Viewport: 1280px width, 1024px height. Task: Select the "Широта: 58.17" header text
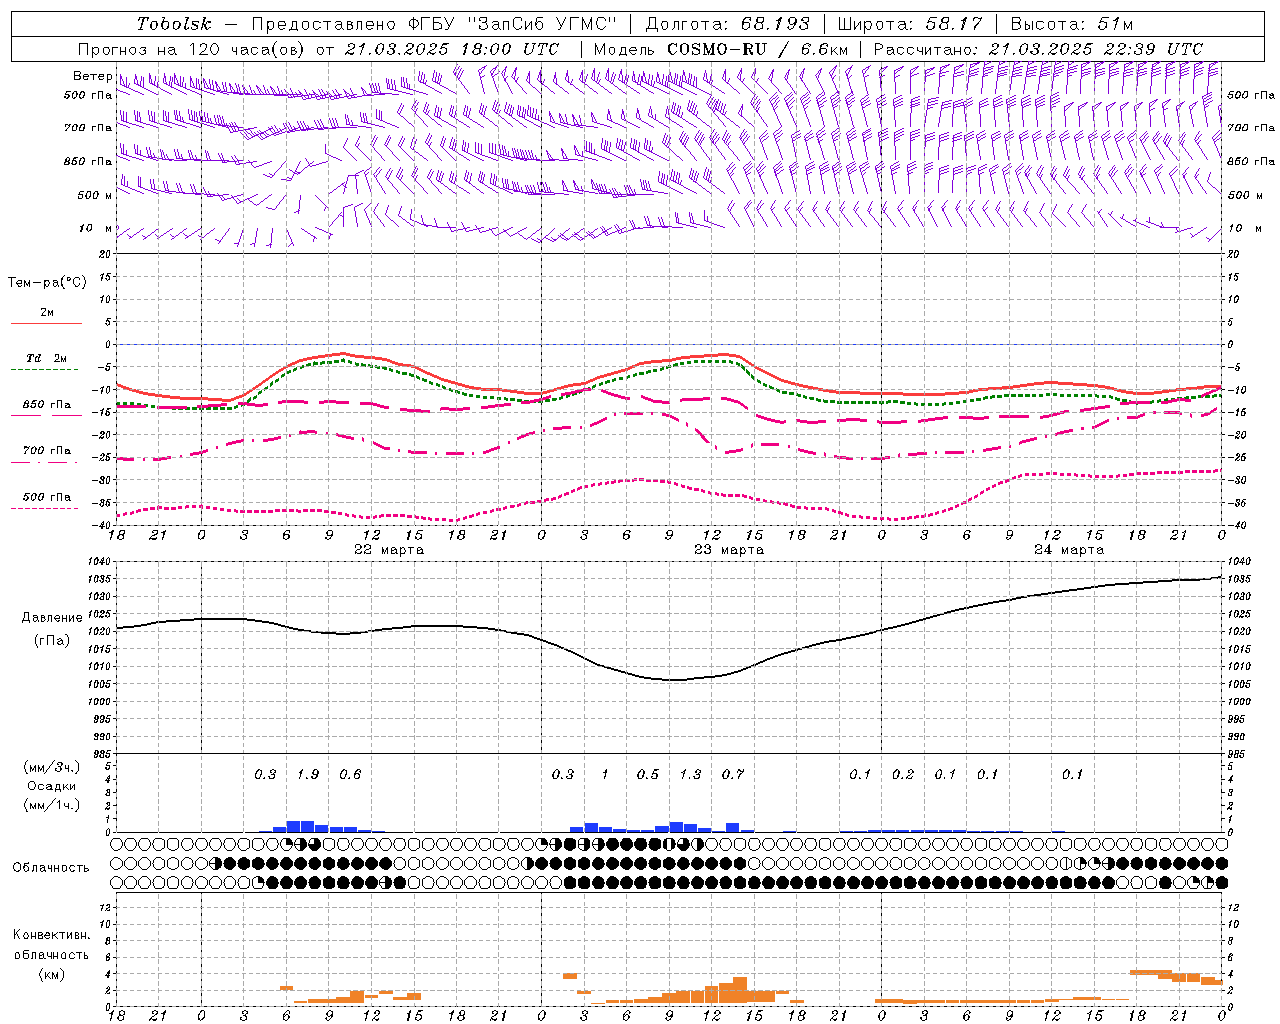point(910,24)
